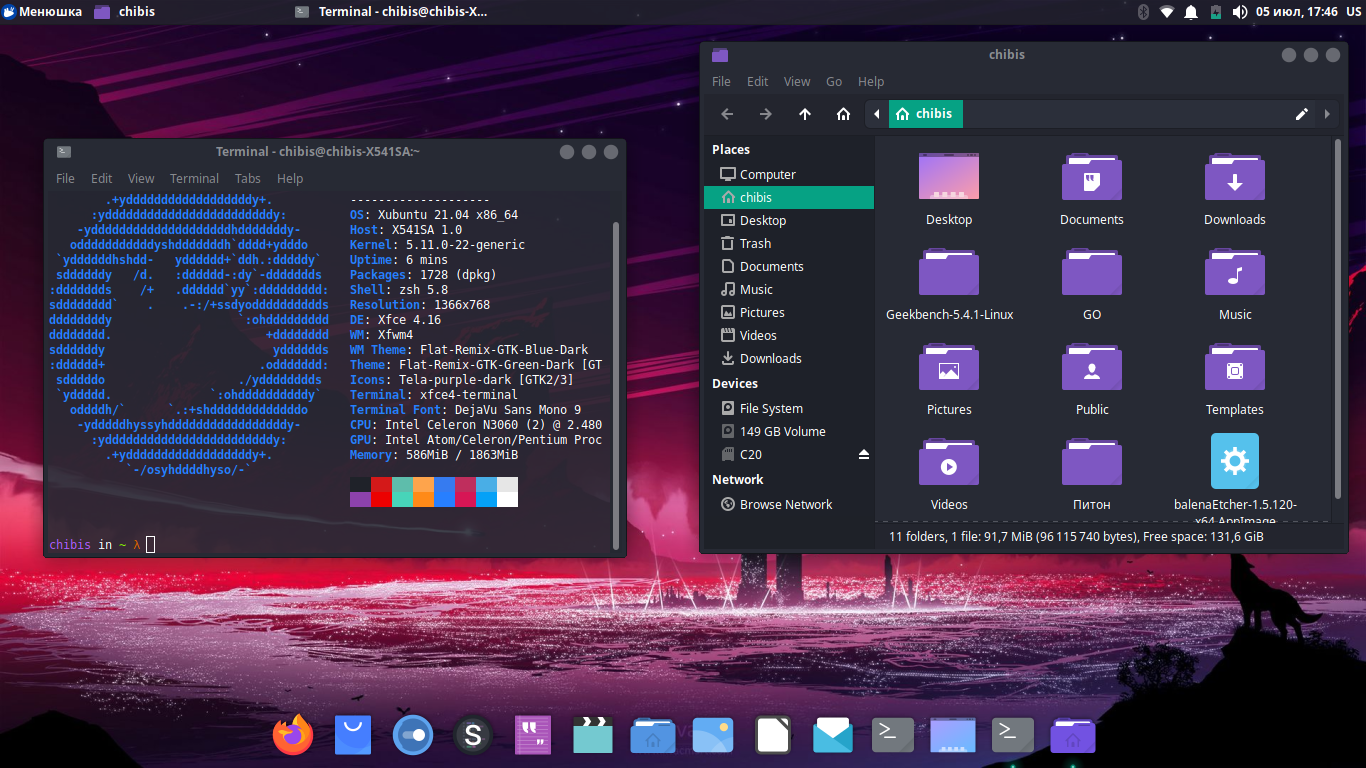Click the volume speaker icon in panel

pos(1240,12)
